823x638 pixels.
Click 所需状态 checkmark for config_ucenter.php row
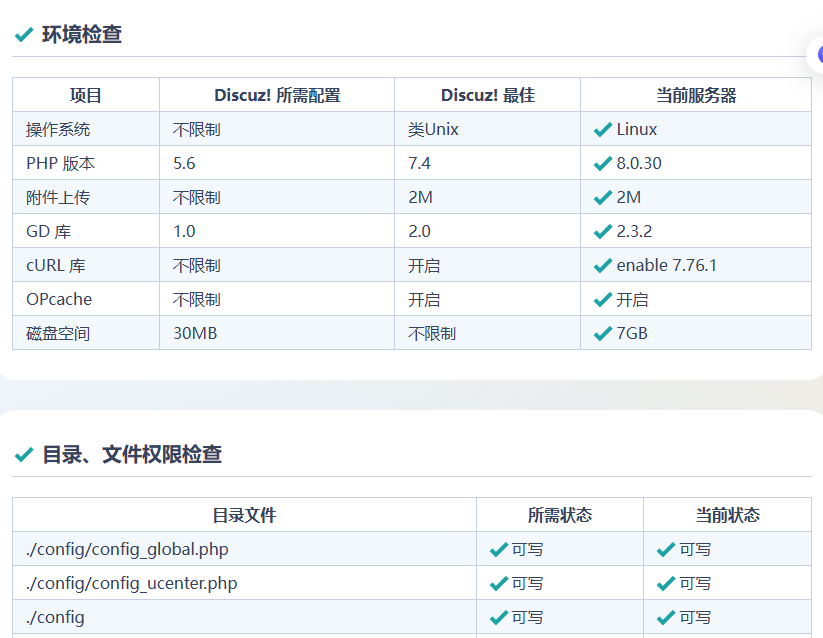pyautogui.click(x=499, y=583)
